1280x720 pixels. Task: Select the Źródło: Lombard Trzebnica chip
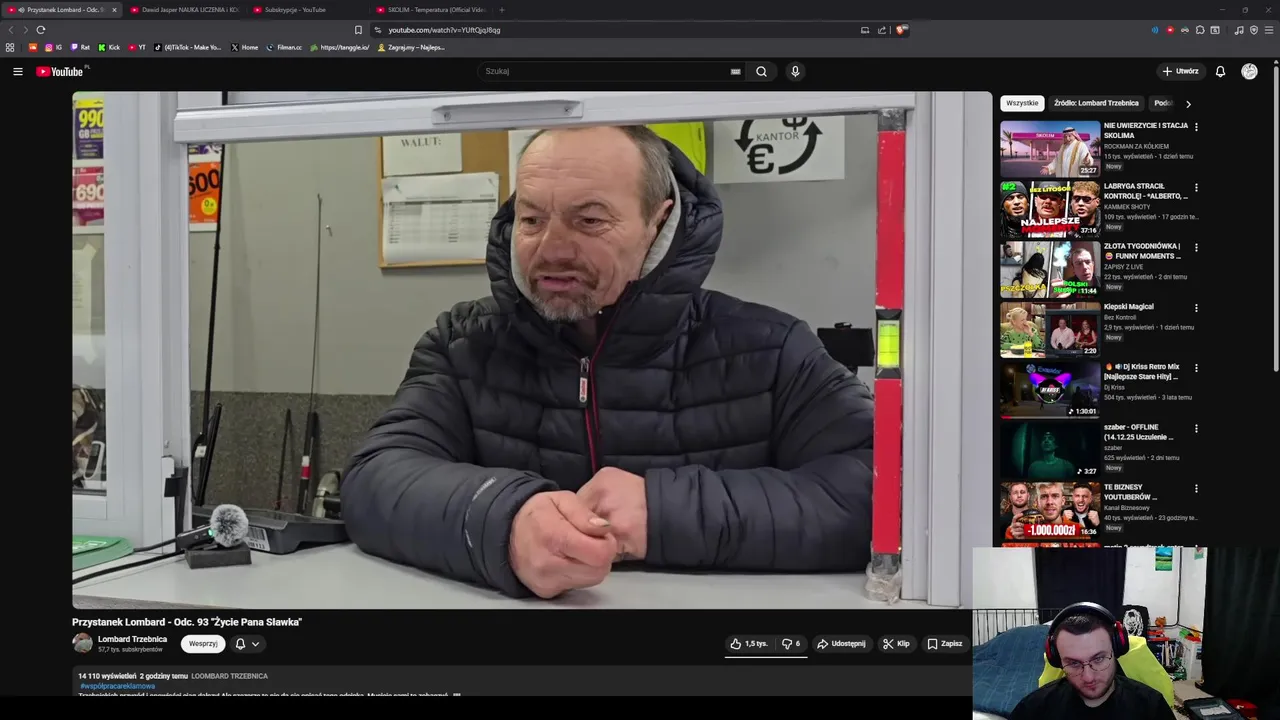click(1096, 103)
